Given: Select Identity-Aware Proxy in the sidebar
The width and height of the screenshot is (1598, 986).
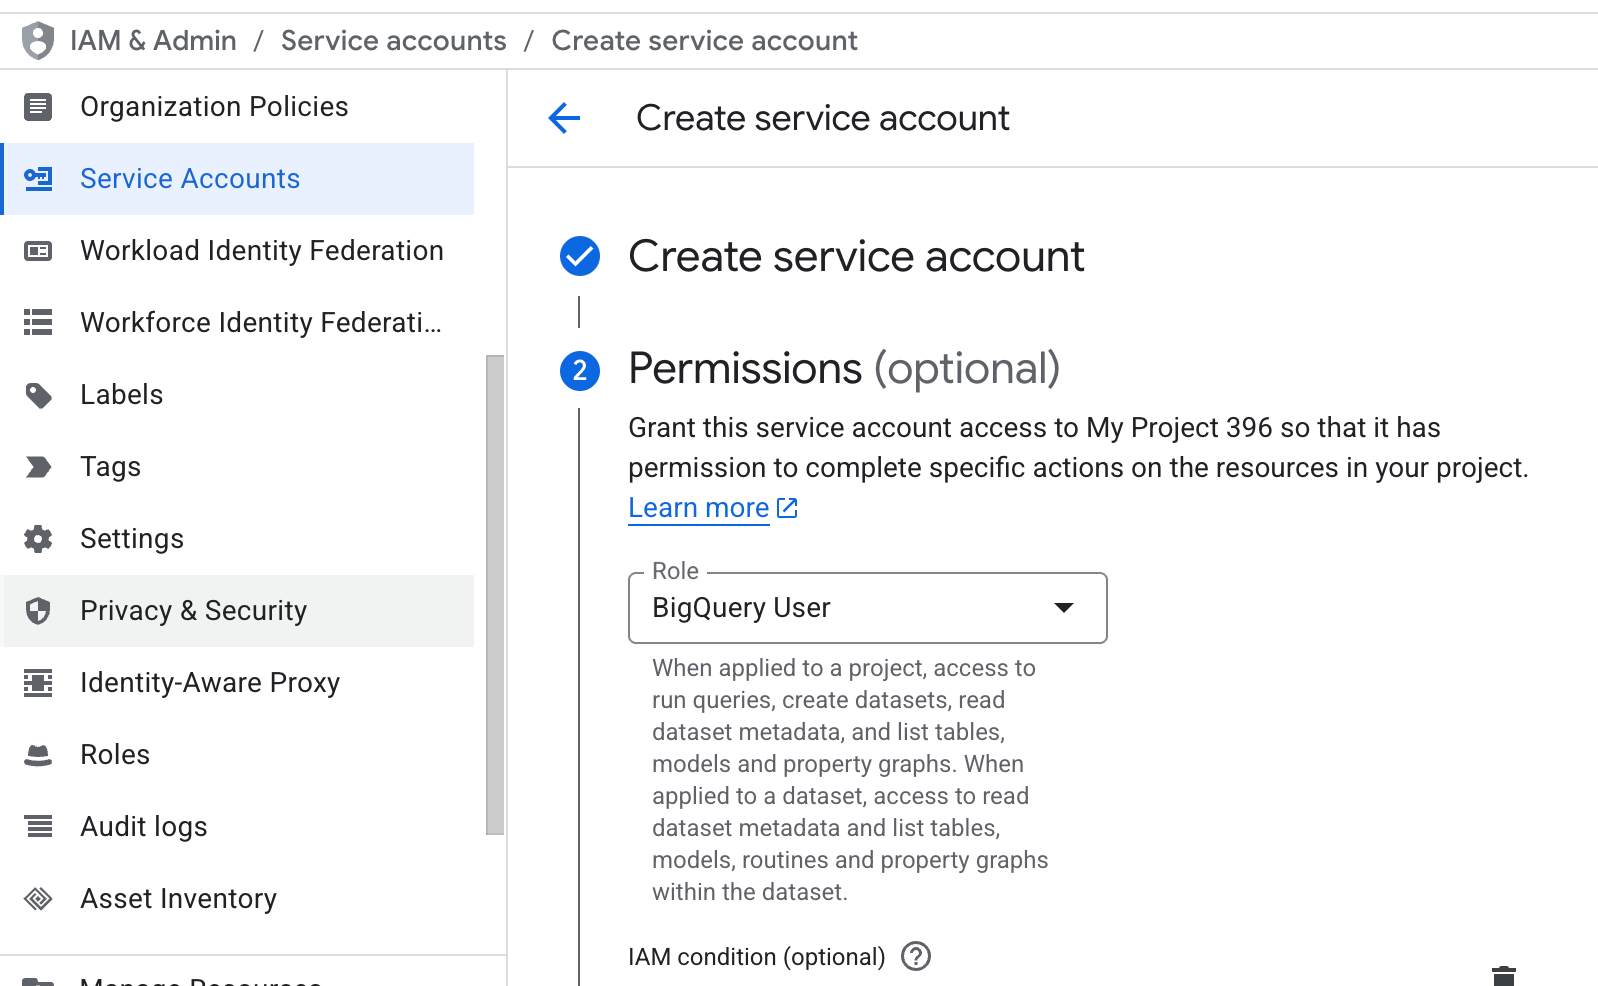Looking at the screenshot, I should [x=238, y=683].
